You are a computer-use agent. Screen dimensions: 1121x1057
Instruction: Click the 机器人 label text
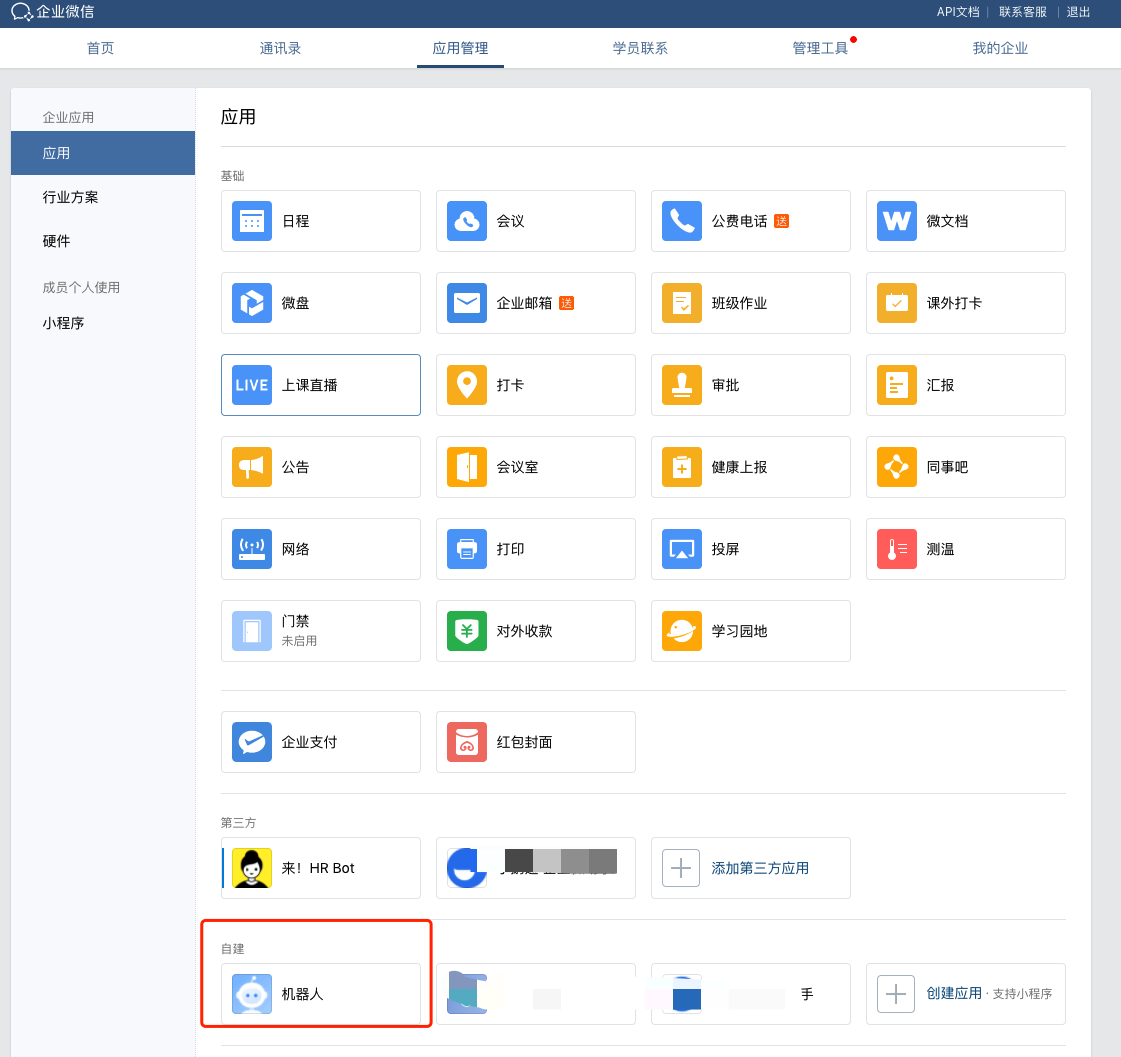302,994
